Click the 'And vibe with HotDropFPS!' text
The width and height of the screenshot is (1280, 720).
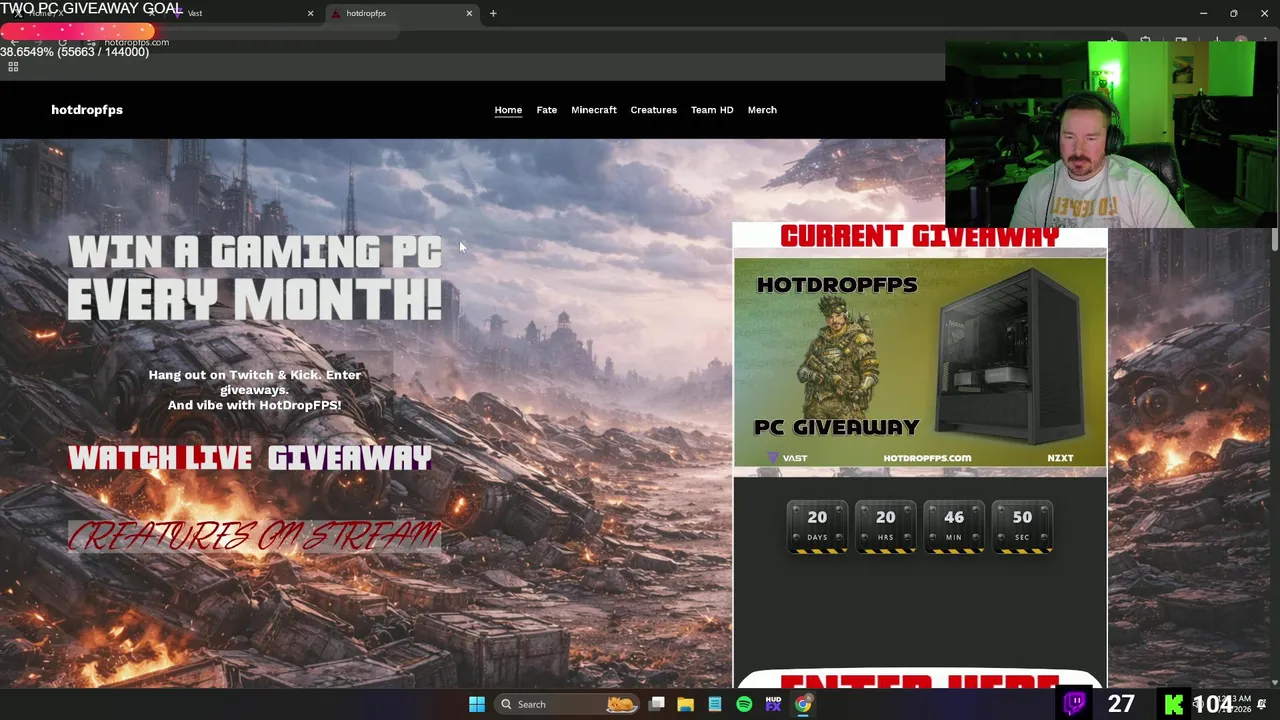point(254,405)
